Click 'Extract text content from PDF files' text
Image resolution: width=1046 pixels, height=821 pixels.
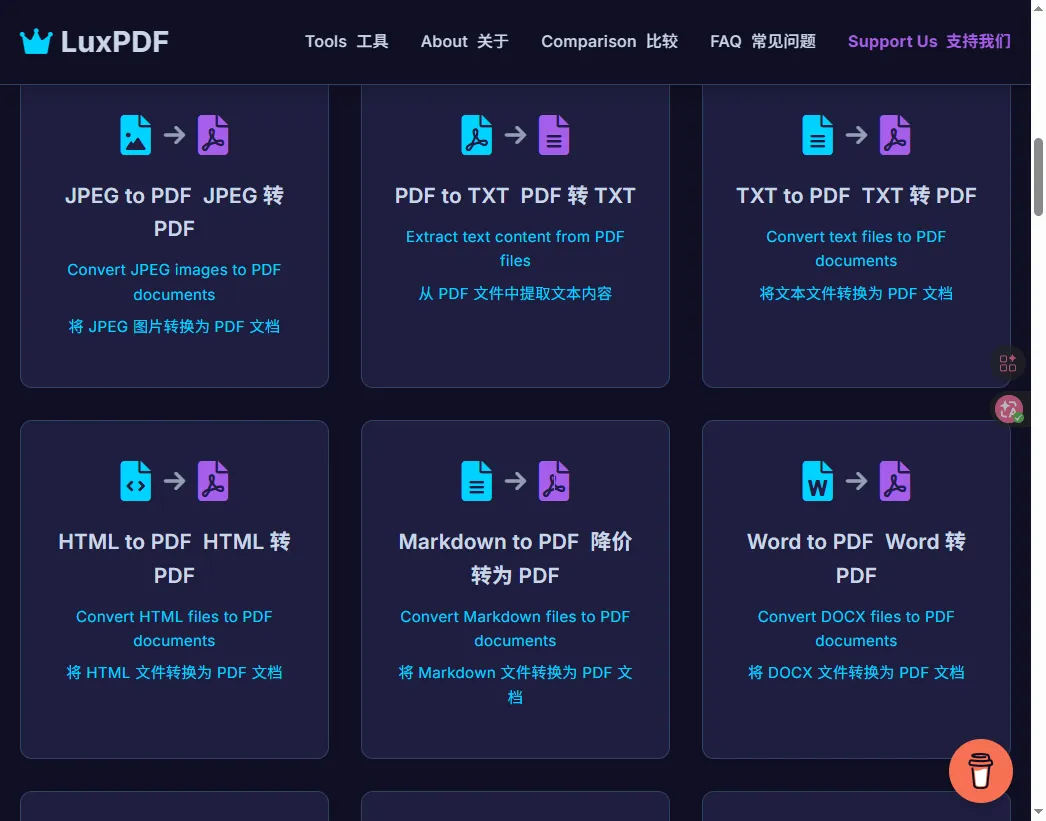click(515, 248)
